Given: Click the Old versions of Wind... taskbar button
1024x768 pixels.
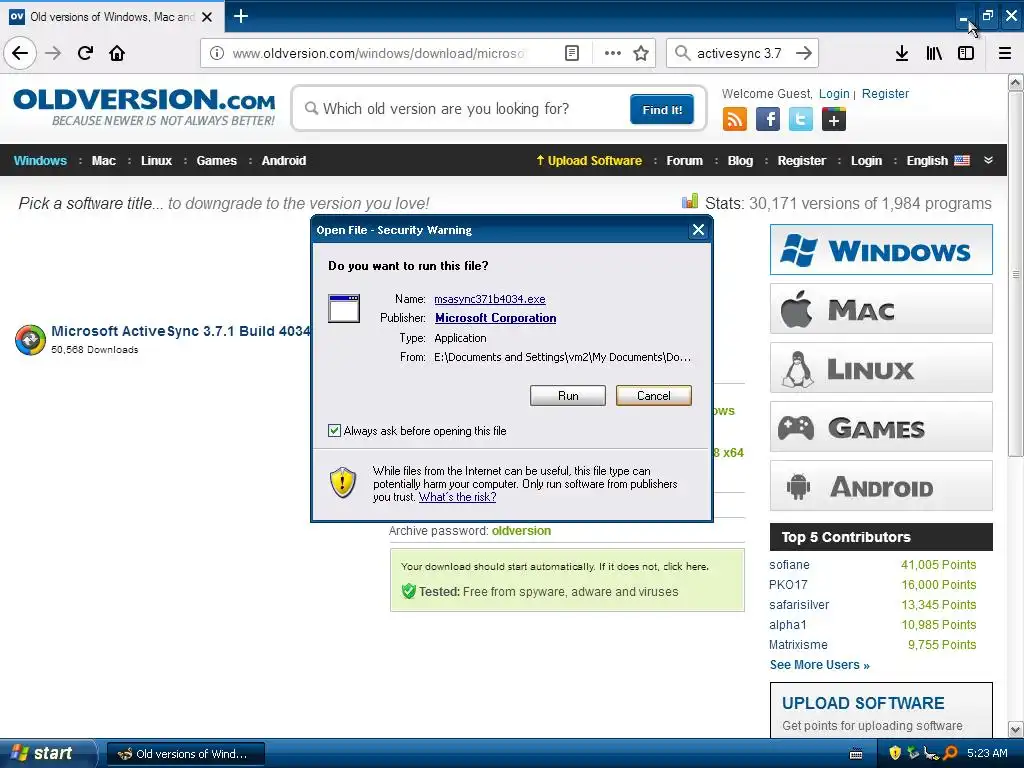Looking at the screenshot, I should 185,754.
